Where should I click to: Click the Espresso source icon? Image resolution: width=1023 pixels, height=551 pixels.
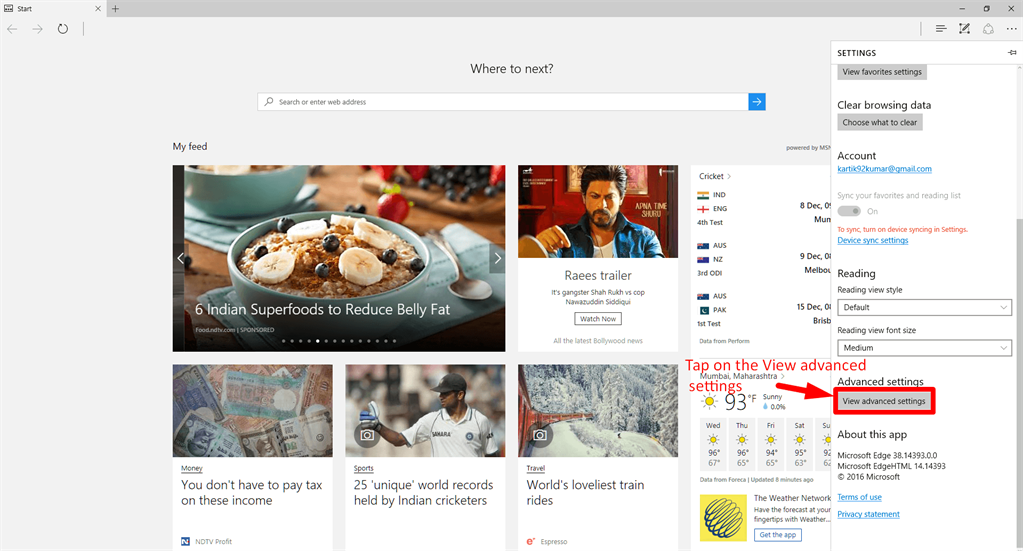530,541
